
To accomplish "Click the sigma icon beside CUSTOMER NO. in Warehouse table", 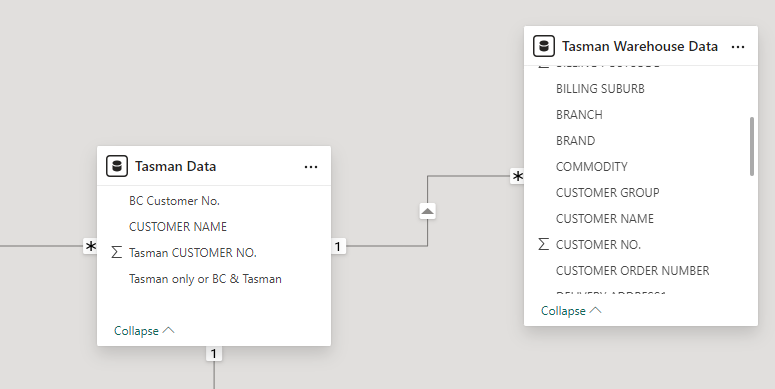I will [x=544, y=244].
